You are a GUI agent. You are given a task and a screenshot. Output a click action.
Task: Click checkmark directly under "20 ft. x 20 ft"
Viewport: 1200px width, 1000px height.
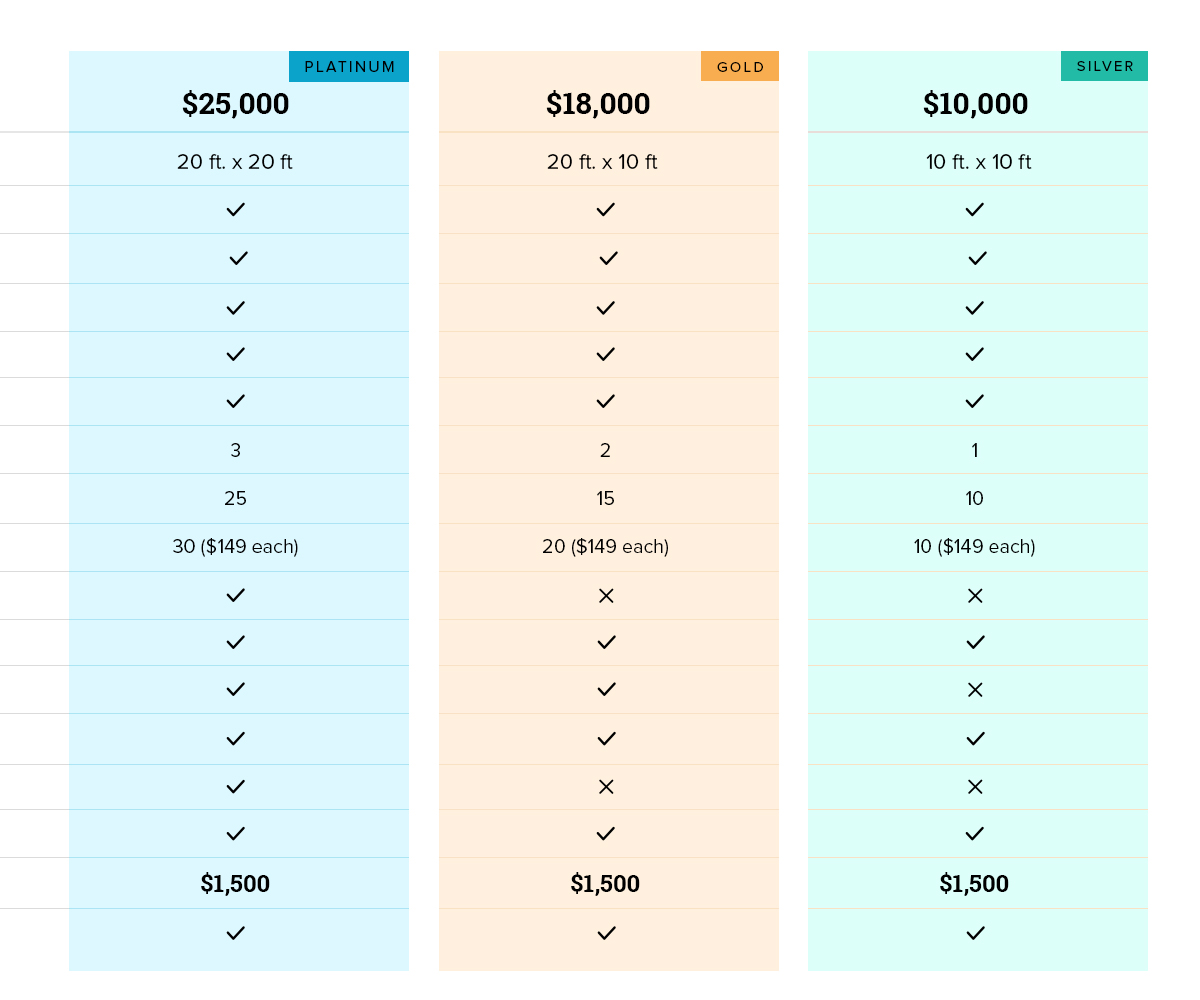pyautogui.click(x=235, y=210)
